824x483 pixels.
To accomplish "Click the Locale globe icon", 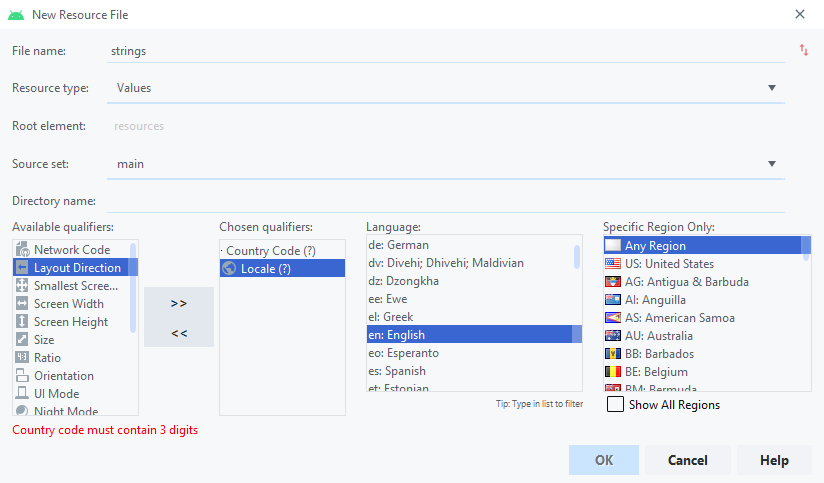I will point(229,268).
